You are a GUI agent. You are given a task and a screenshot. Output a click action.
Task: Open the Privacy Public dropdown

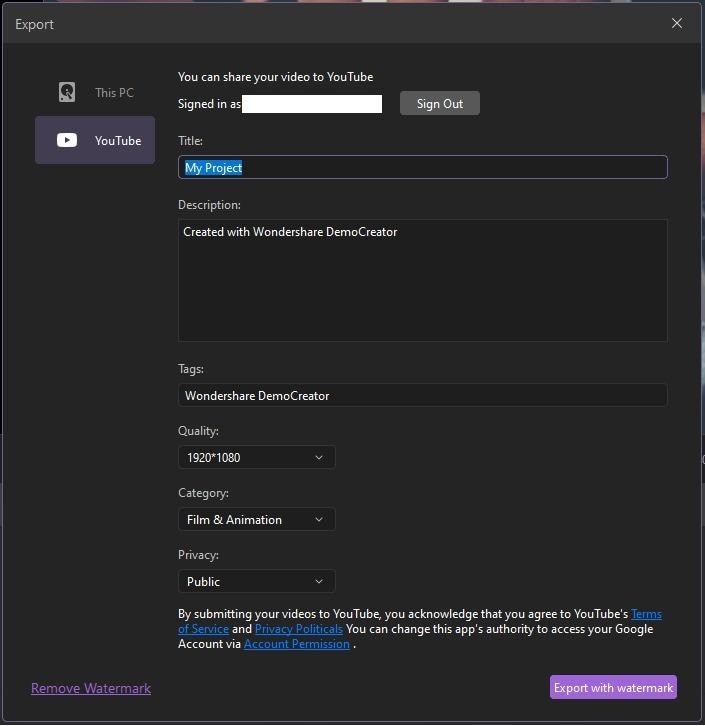point(256,581)
